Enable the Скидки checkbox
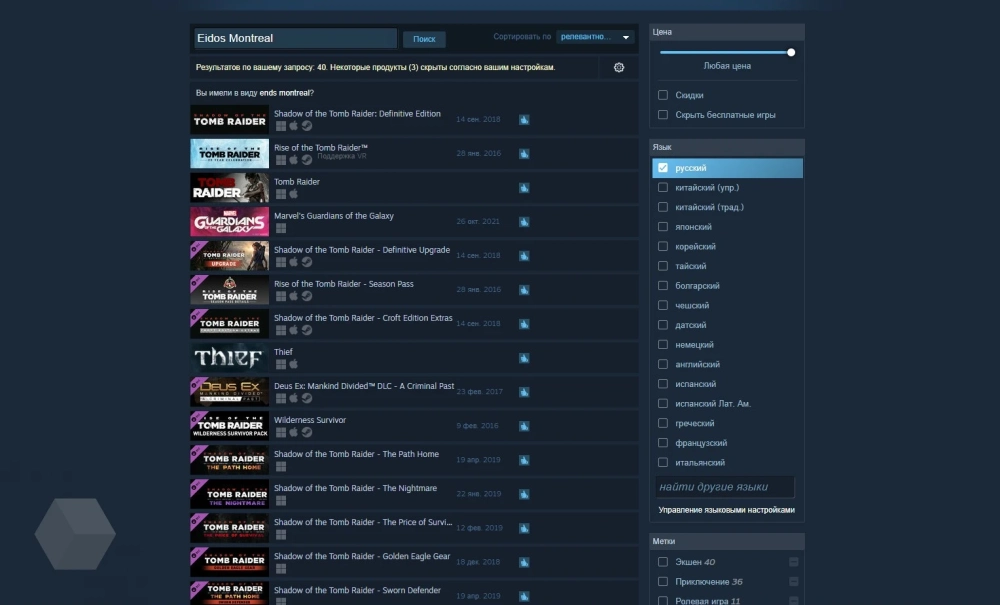 click(663, 95)
